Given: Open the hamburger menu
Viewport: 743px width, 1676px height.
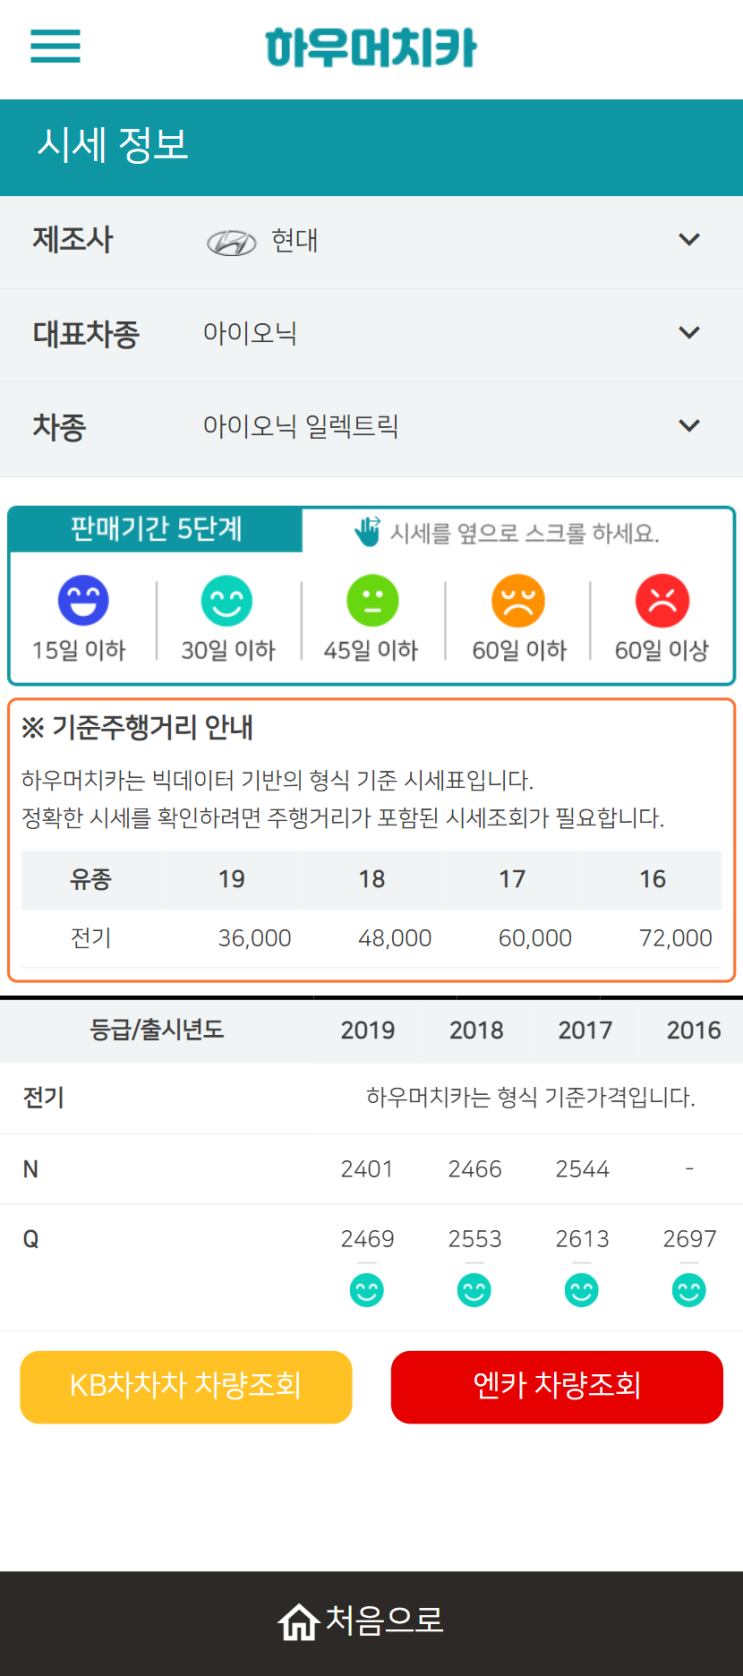Looking at the screenshot, I should pos(55,46).
